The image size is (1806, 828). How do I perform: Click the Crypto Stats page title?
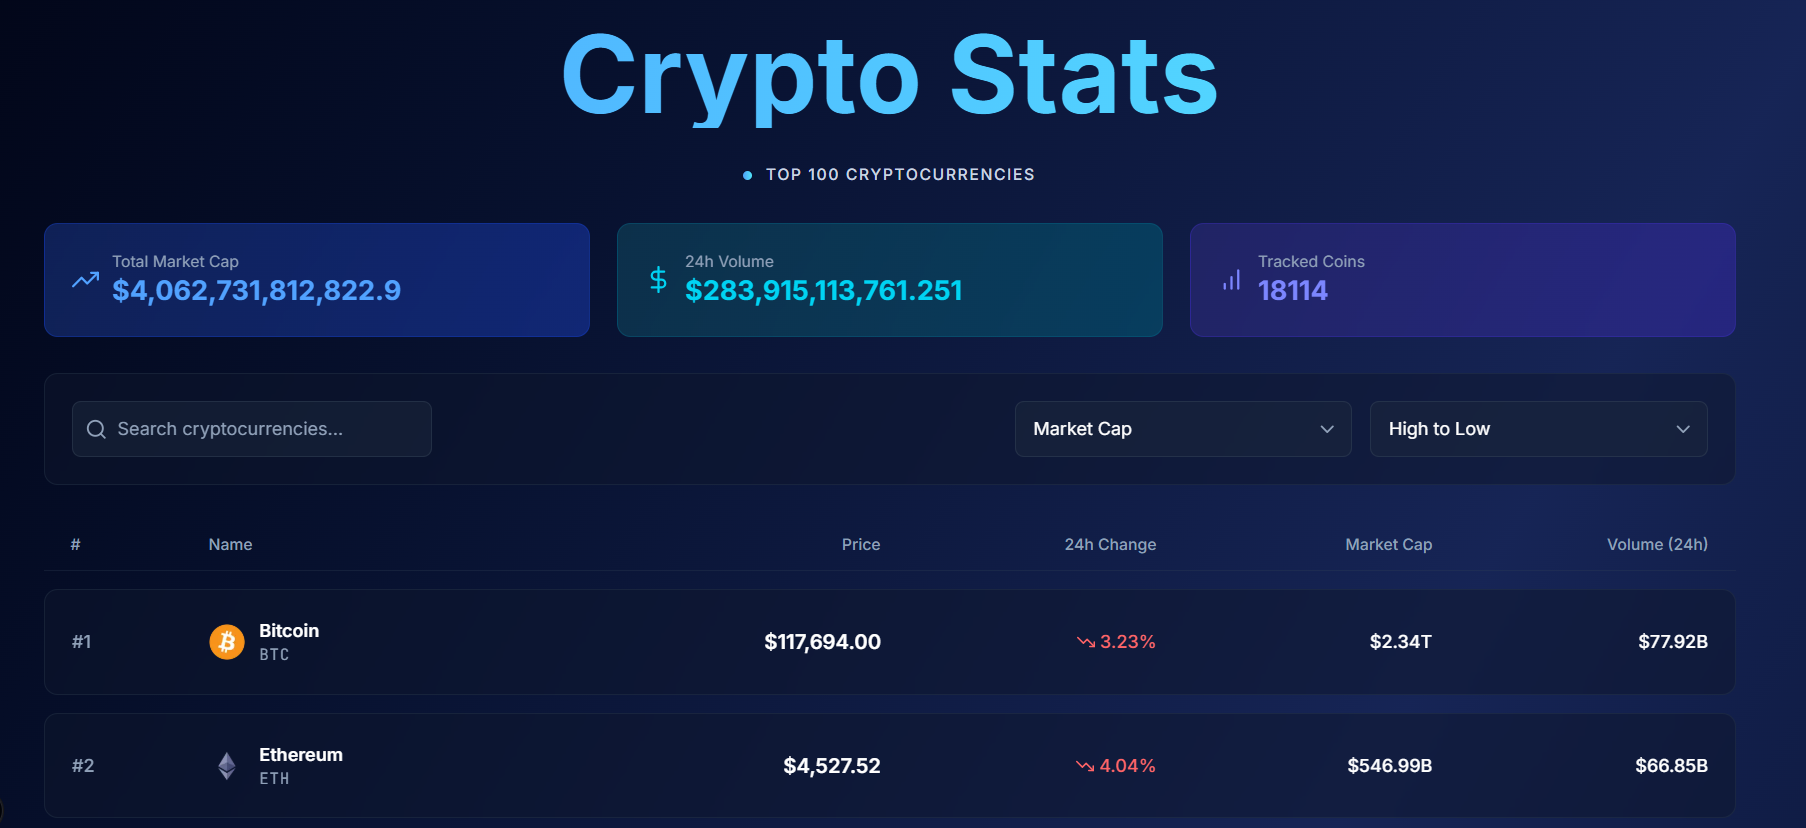click(x=889, y=76)
